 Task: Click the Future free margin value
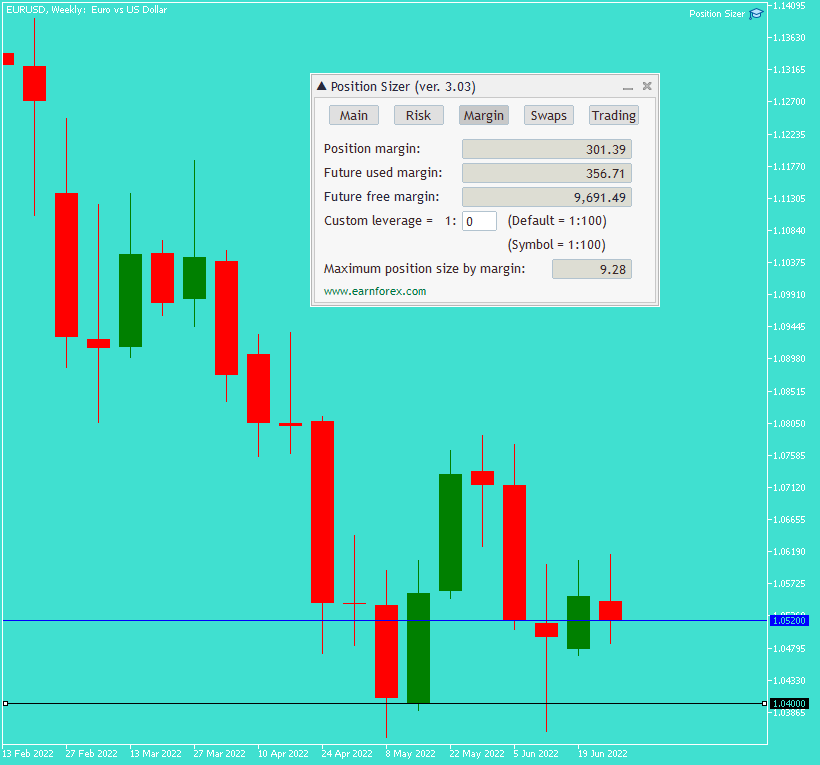[546, 196]
